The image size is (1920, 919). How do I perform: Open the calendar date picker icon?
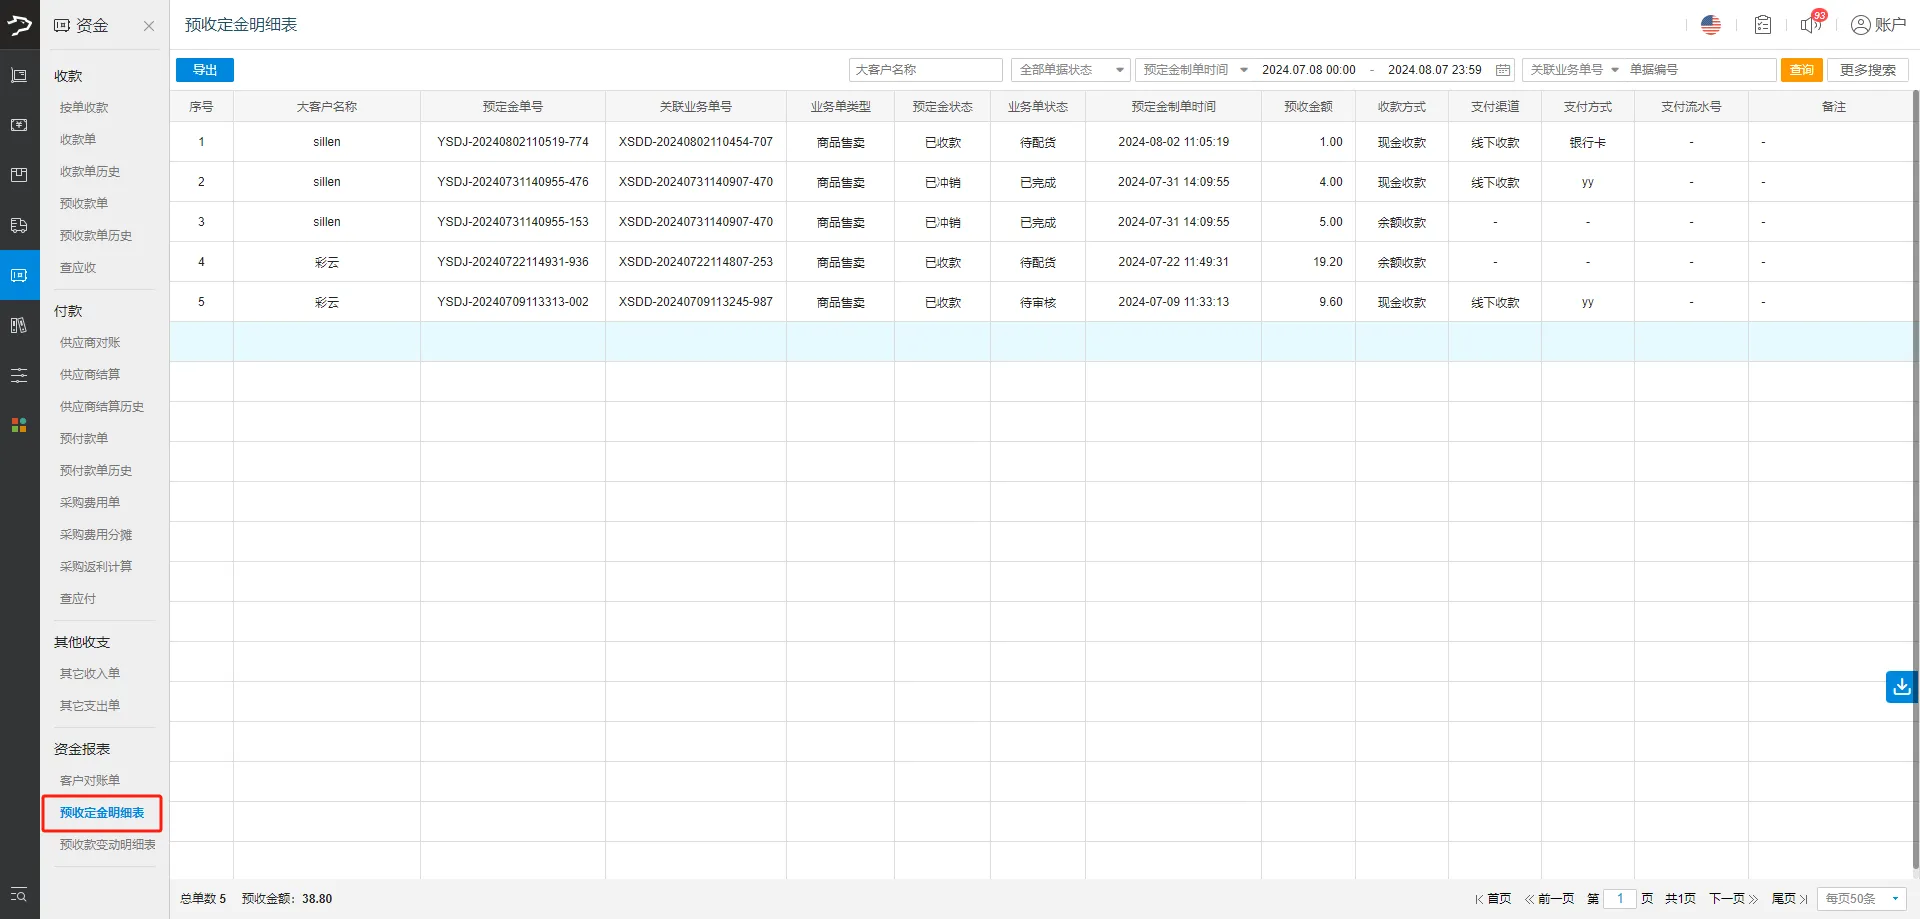pos(1502,70)
